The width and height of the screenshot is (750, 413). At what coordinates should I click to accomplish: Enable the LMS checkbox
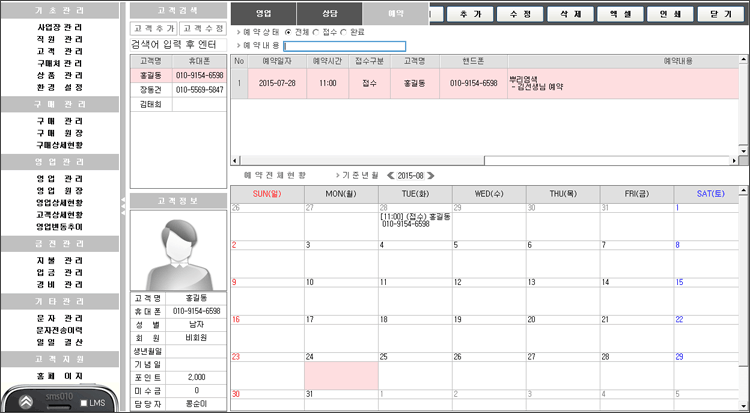tap(84, 403)
